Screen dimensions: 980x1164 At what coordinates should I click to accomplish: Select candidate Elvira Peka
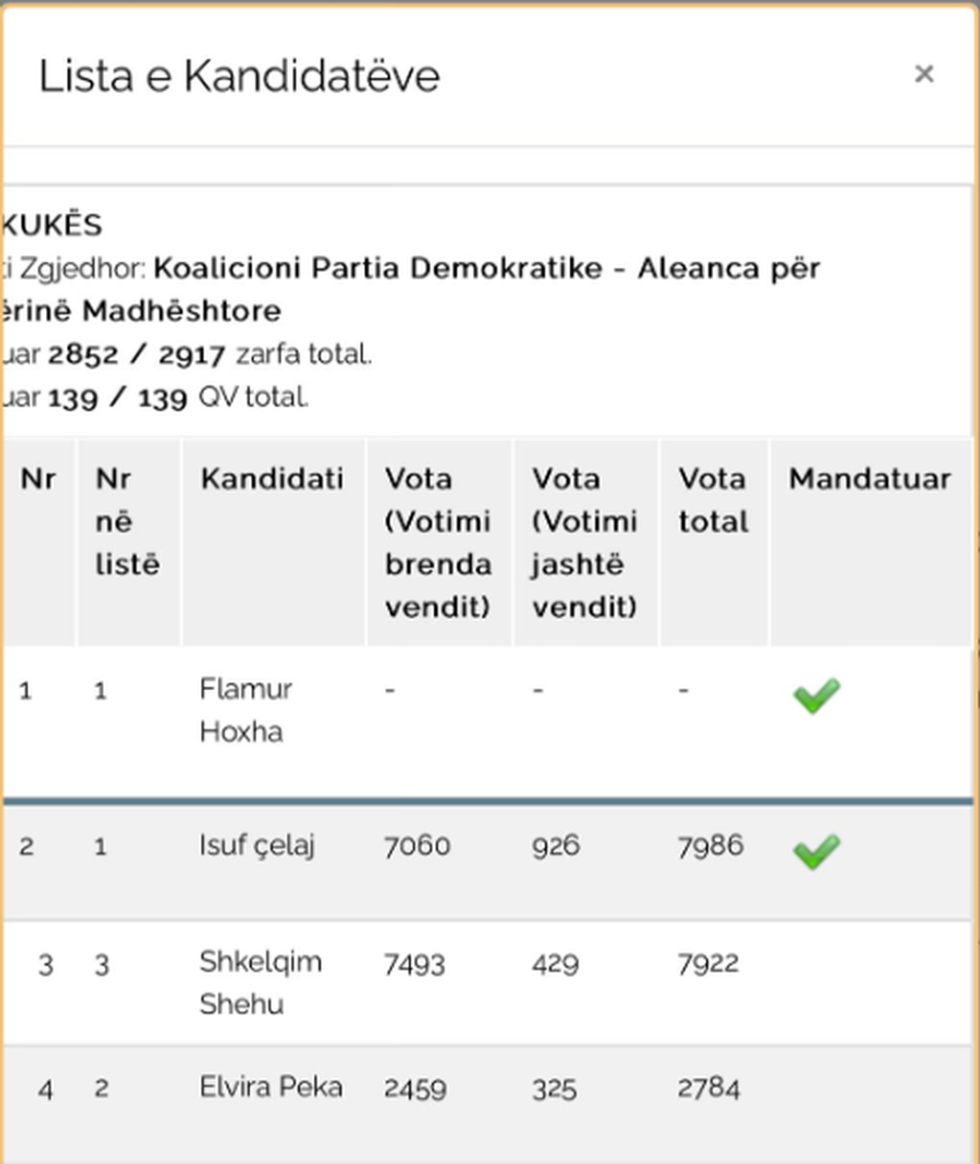click(x=271, y=1087)
